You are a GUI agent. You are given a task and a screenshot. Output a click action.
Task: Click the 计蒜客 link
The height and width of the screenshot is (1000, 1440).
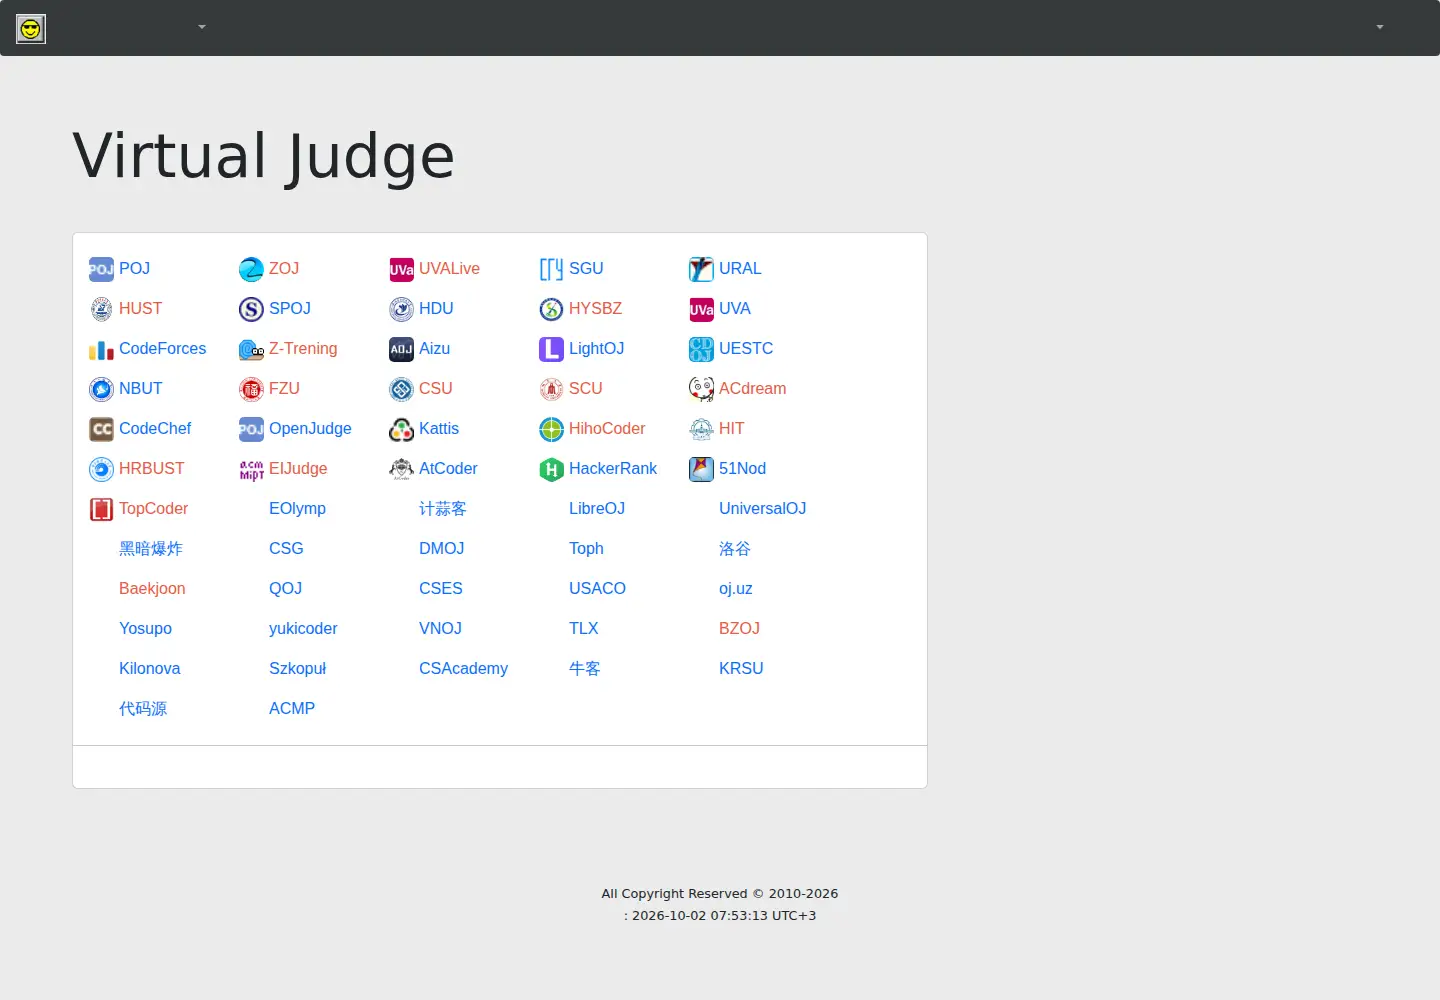pyautogui.click(x=443, y=508)
